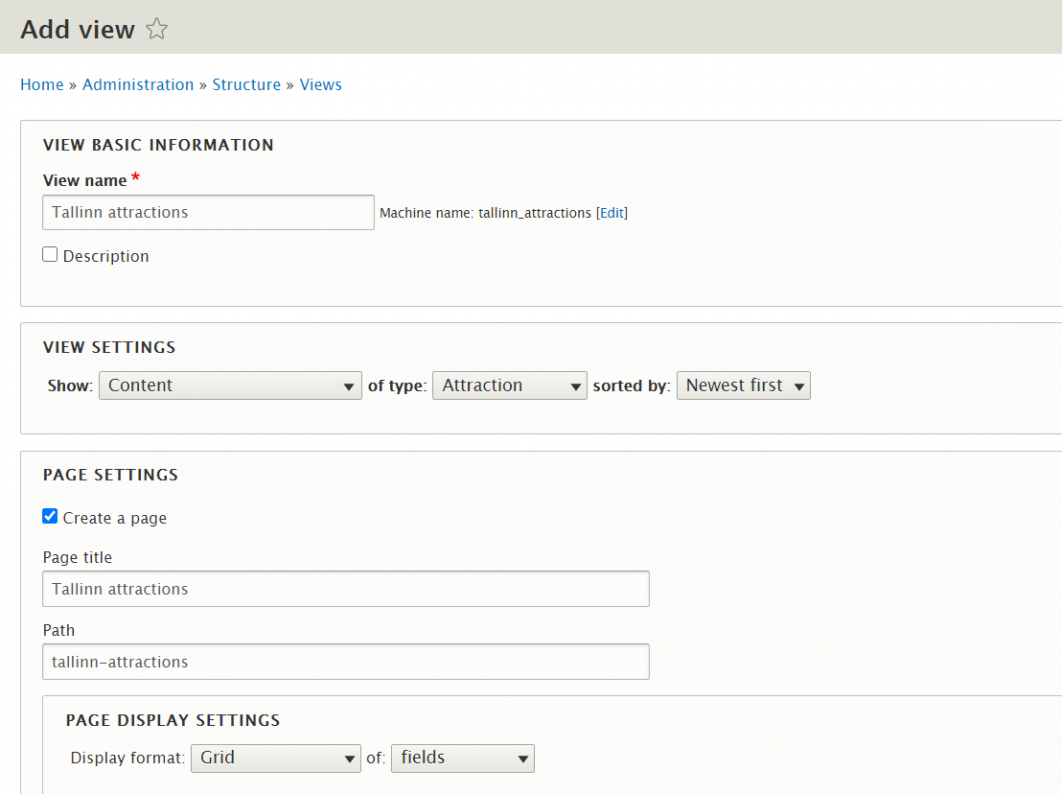This screenshot has height=794, width=1062.
Task: Open the 'sorted by' Newest first dropdown
Action: click(x=743, y=385)
